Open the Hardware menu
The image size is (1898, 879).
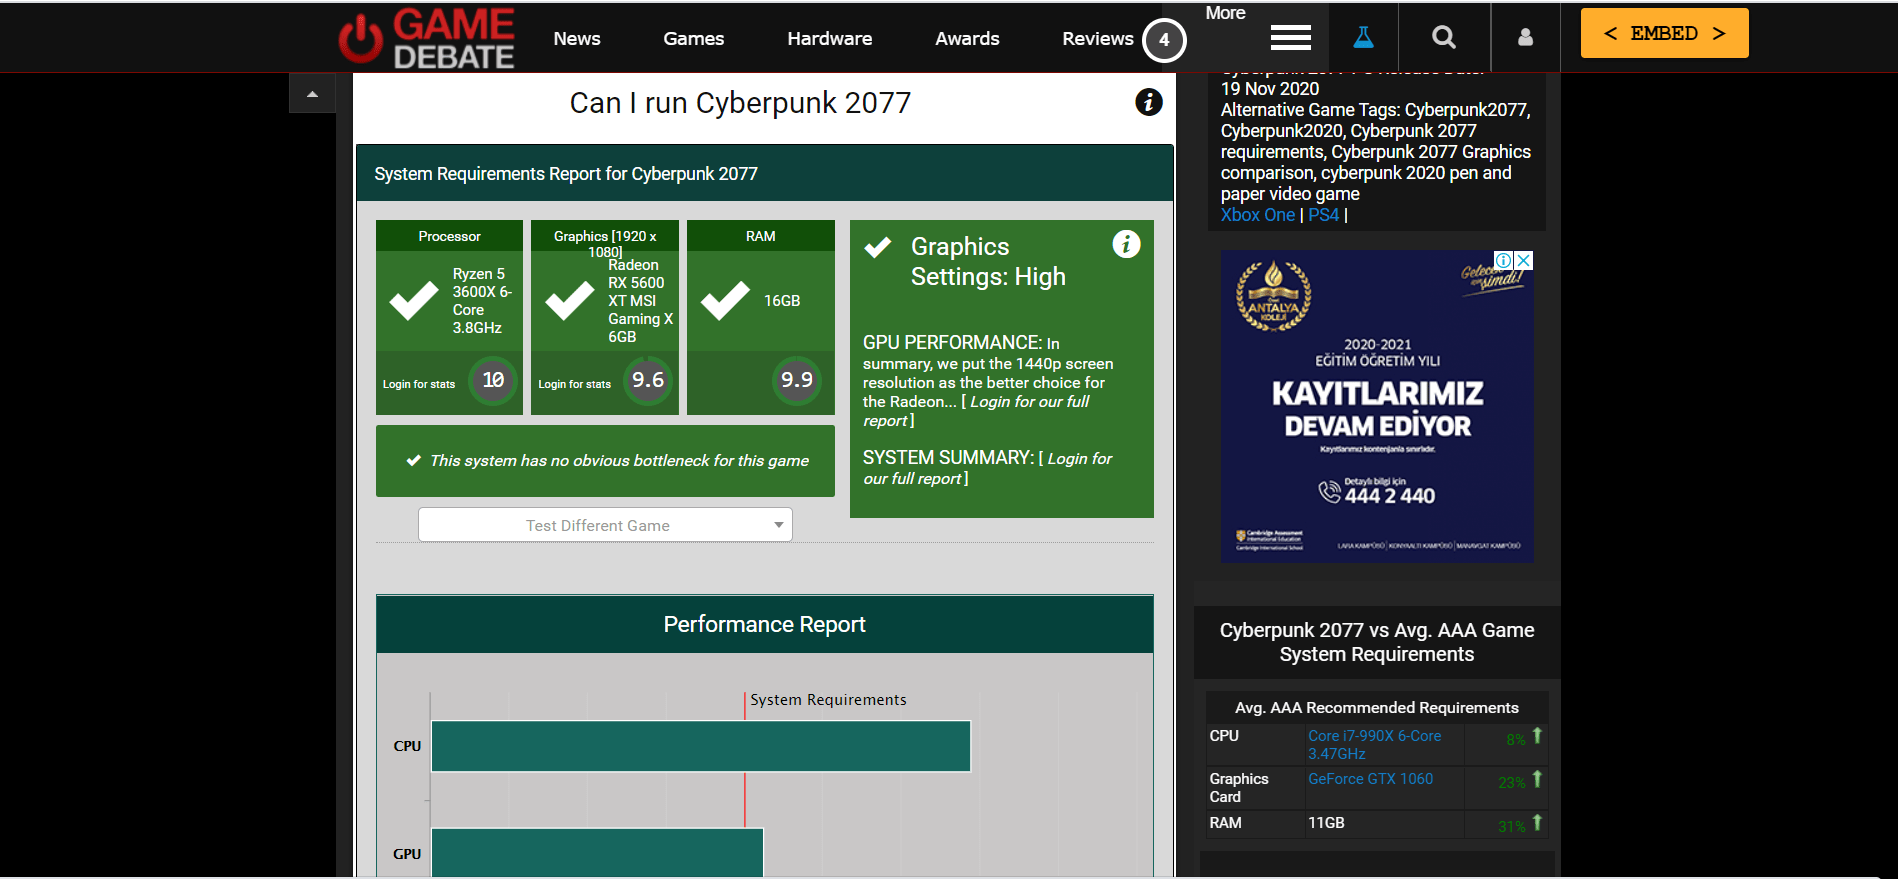pos(829,39)
